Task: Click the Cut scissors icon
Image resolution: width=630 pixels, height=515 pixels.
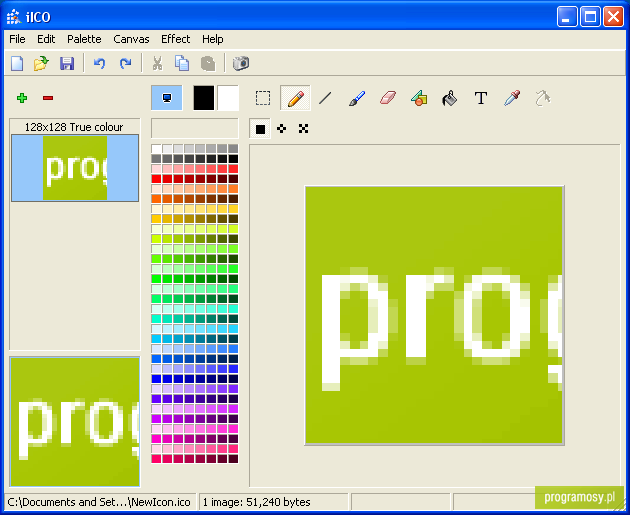Action: [157, 63]
